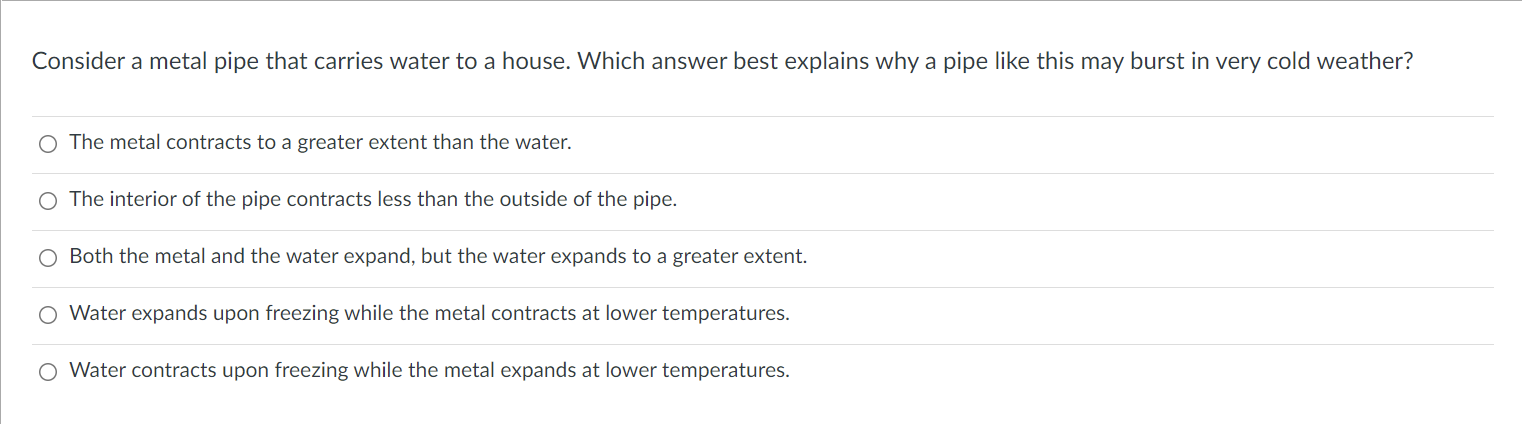The image size is (1522, 424).
Task: Select radio button for 'Water contracts upon freezing'
Action: tap(48, 372)
